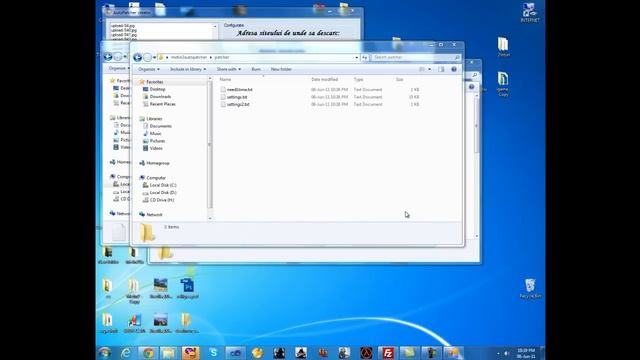Expand address bar history dropdown

click(x=357, y=58)
